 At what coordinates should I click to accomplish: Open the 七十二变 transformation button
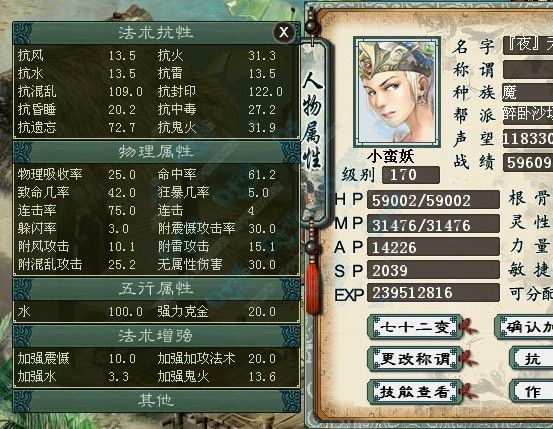coord(415,327)
